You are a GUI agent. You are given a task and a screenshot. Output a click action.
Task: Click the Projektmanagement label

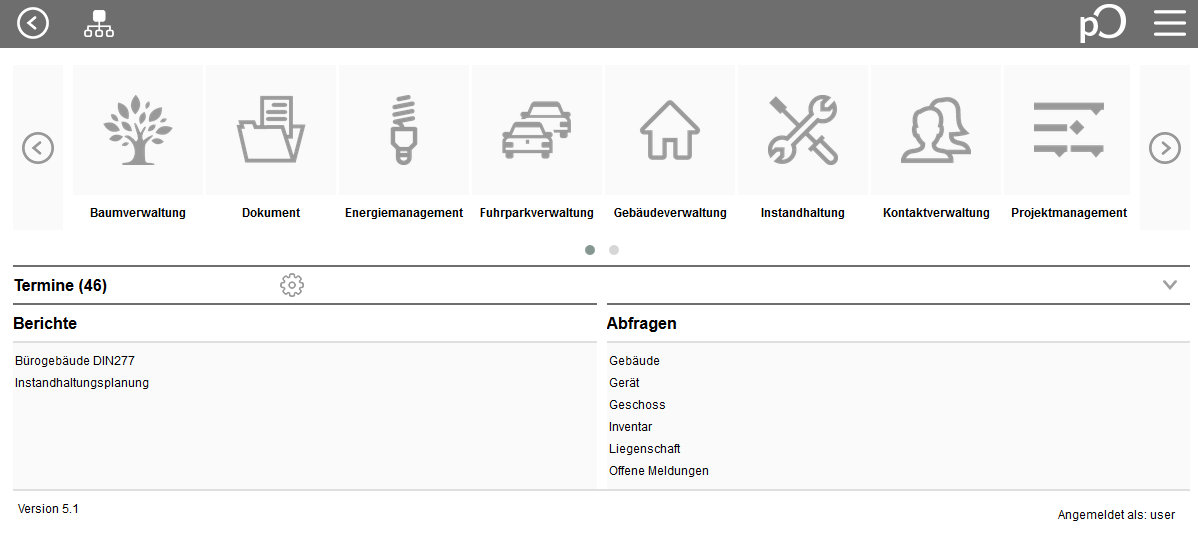pyautogui.click(x=1069, y=213)
